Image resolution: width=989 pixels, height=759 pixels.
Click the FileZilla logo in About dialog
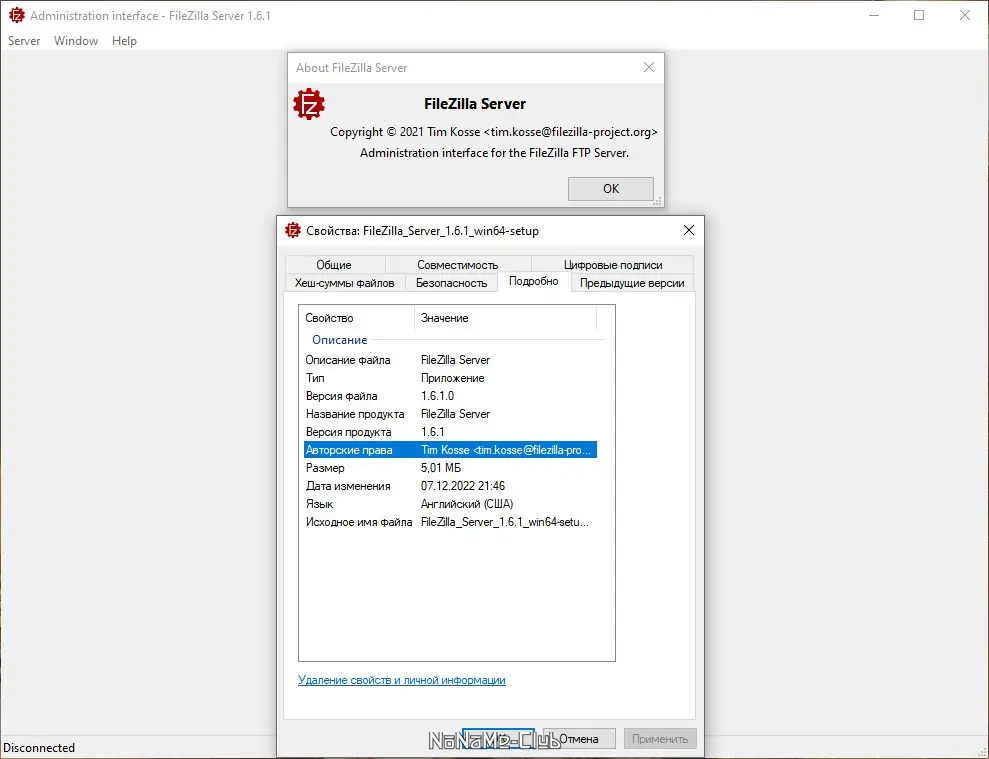[309, 105]
